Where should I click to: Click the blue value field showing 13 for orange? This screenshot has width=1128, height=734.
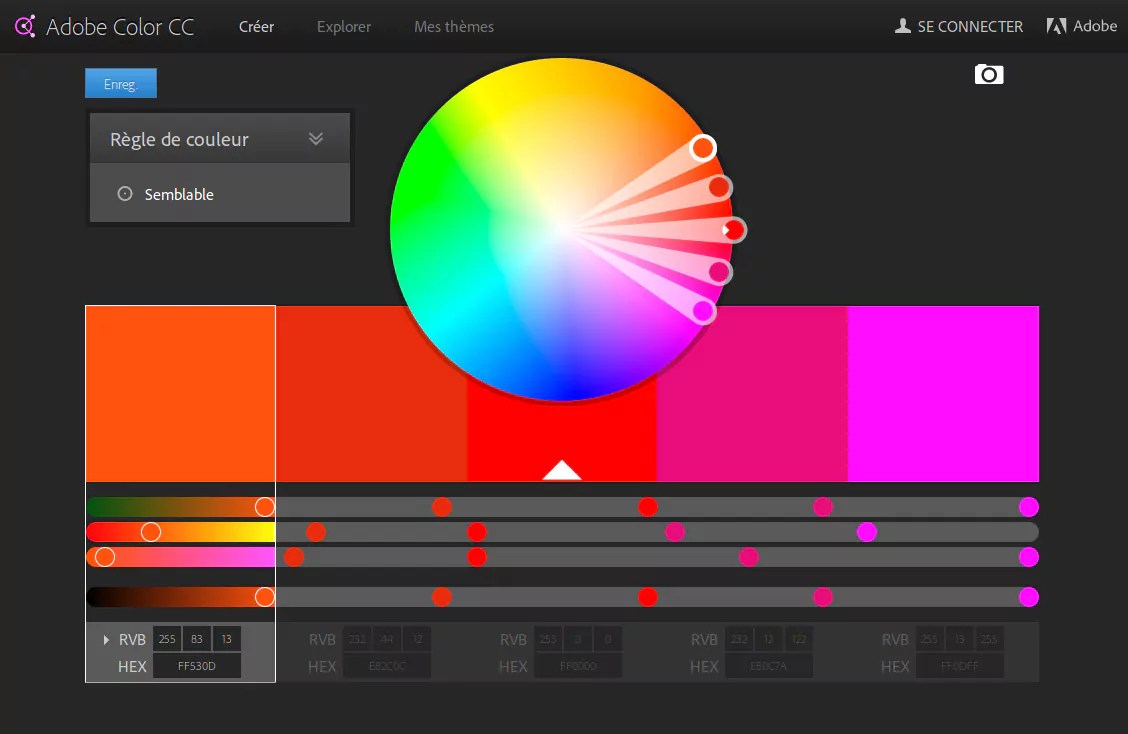pyautogui.click(x=227, y=639)
